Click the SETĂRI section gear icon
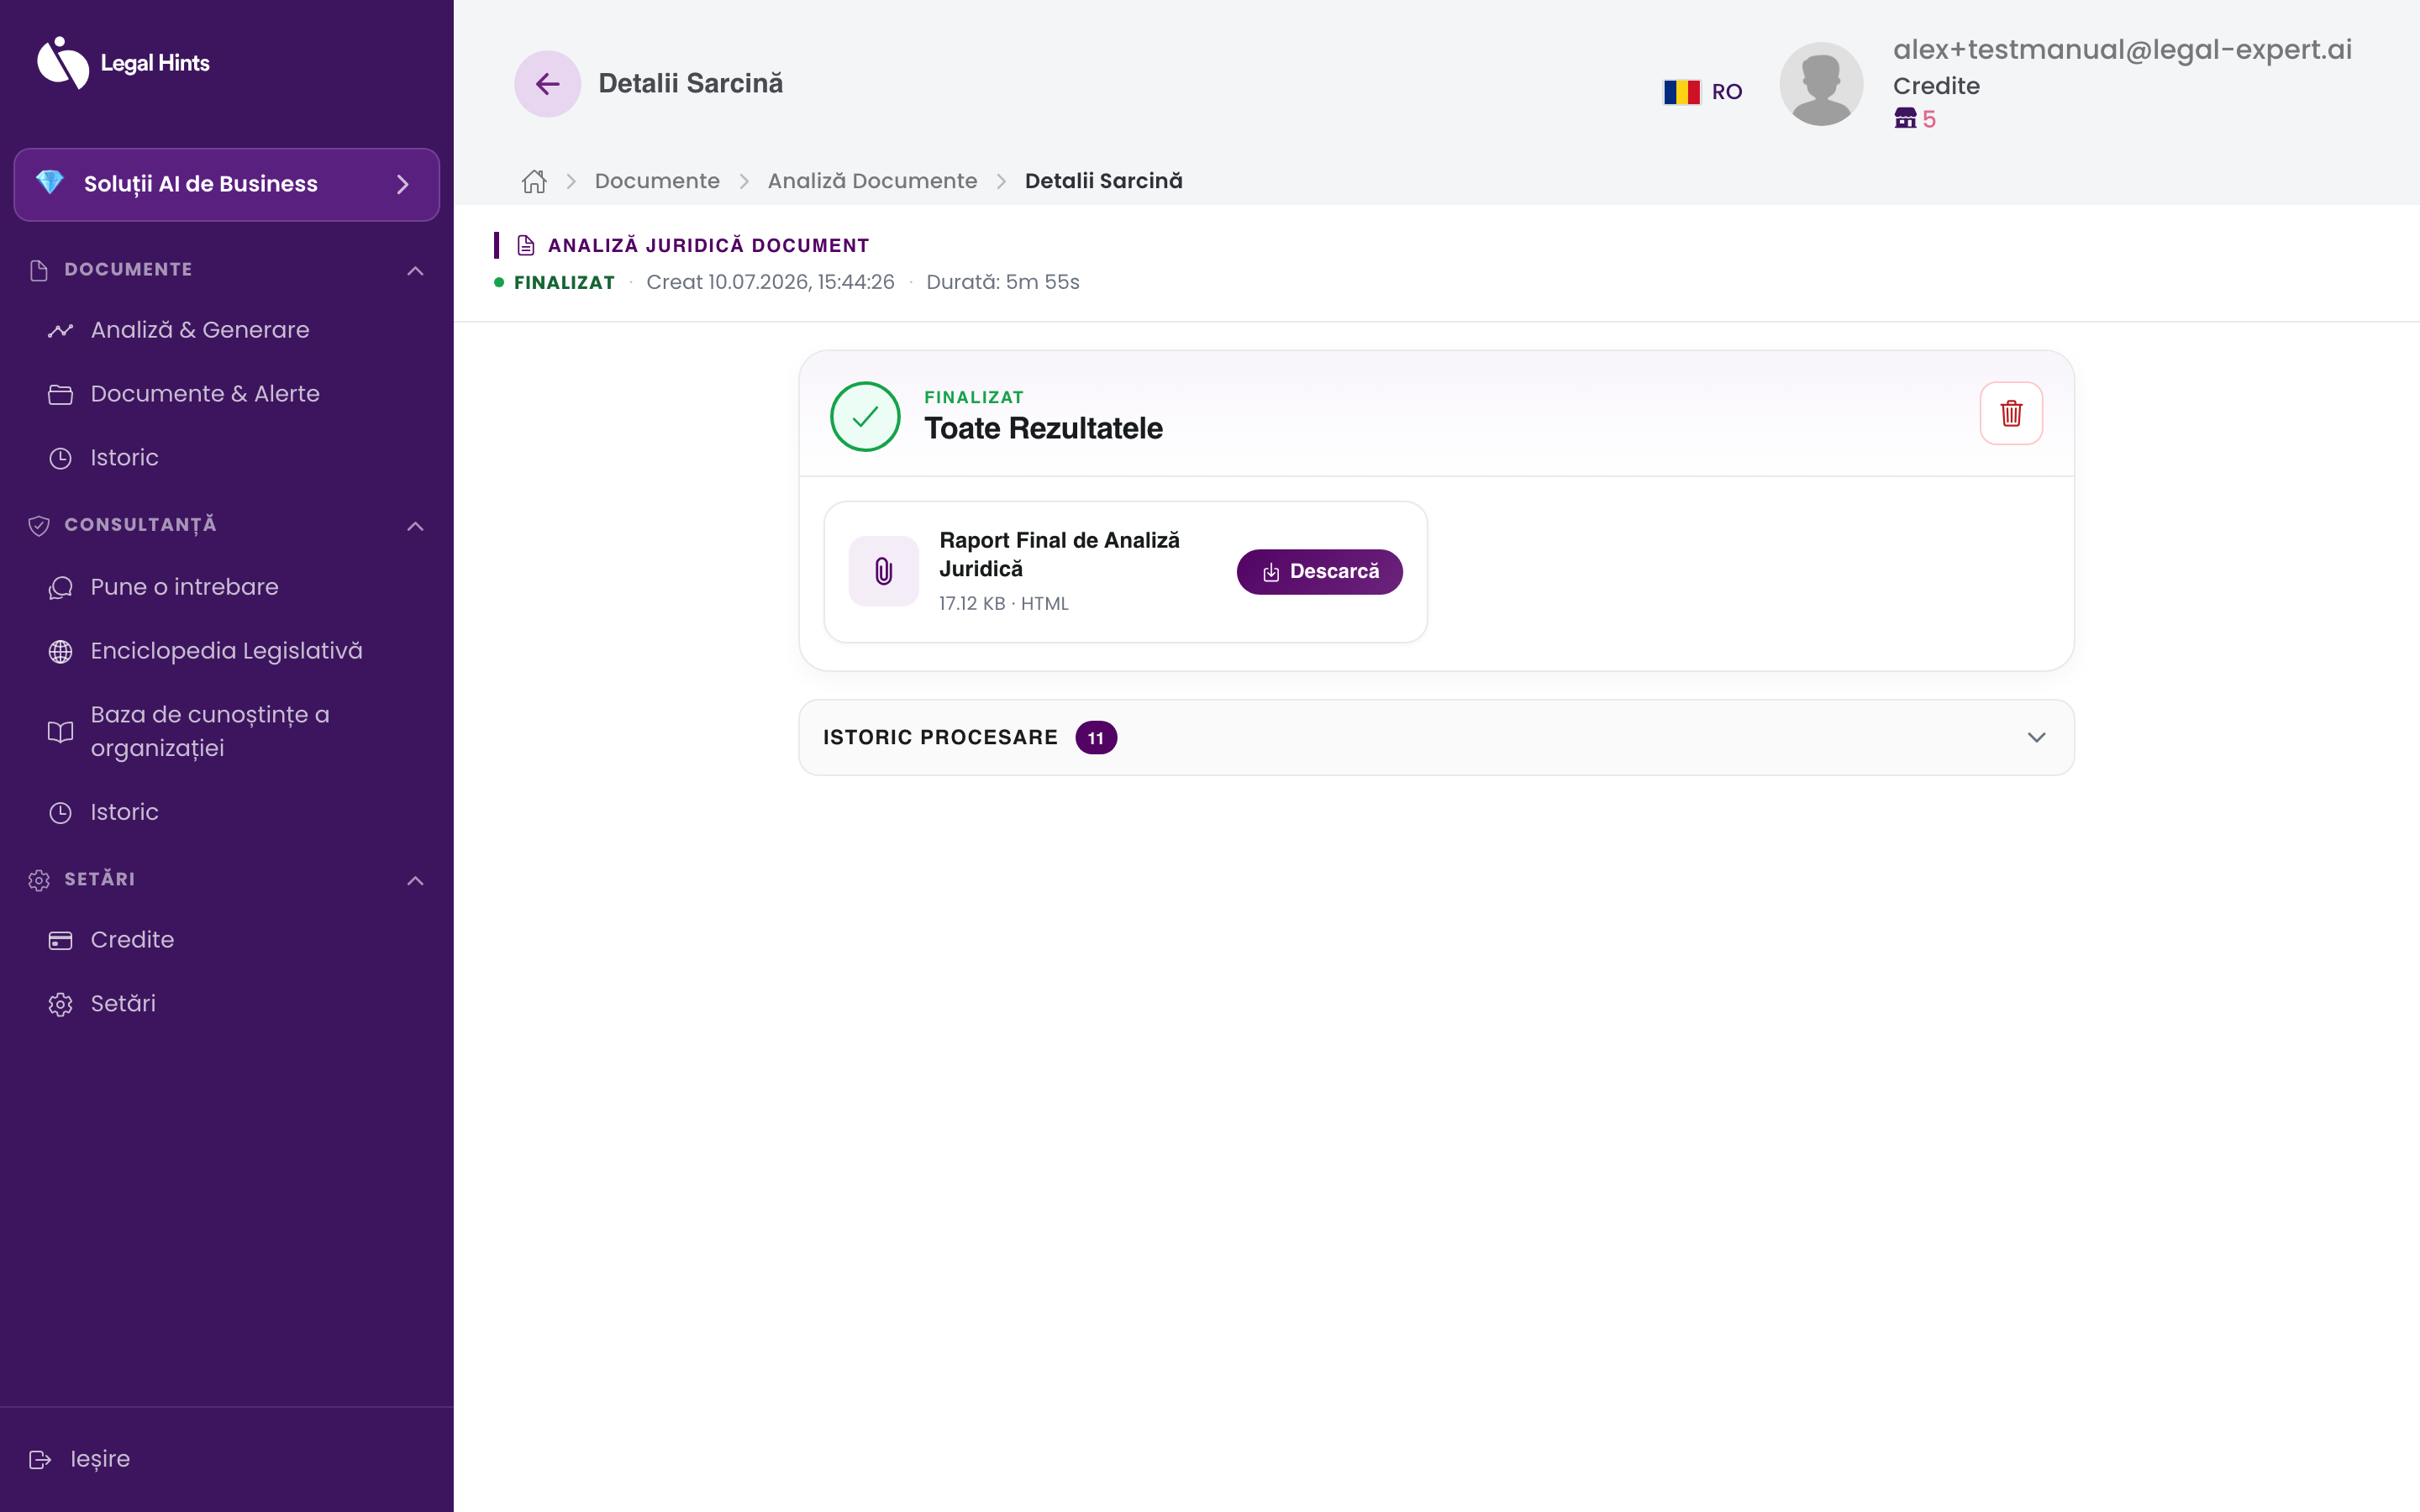The width and height of the screenshot is (2420, 1512). point(39,880)
